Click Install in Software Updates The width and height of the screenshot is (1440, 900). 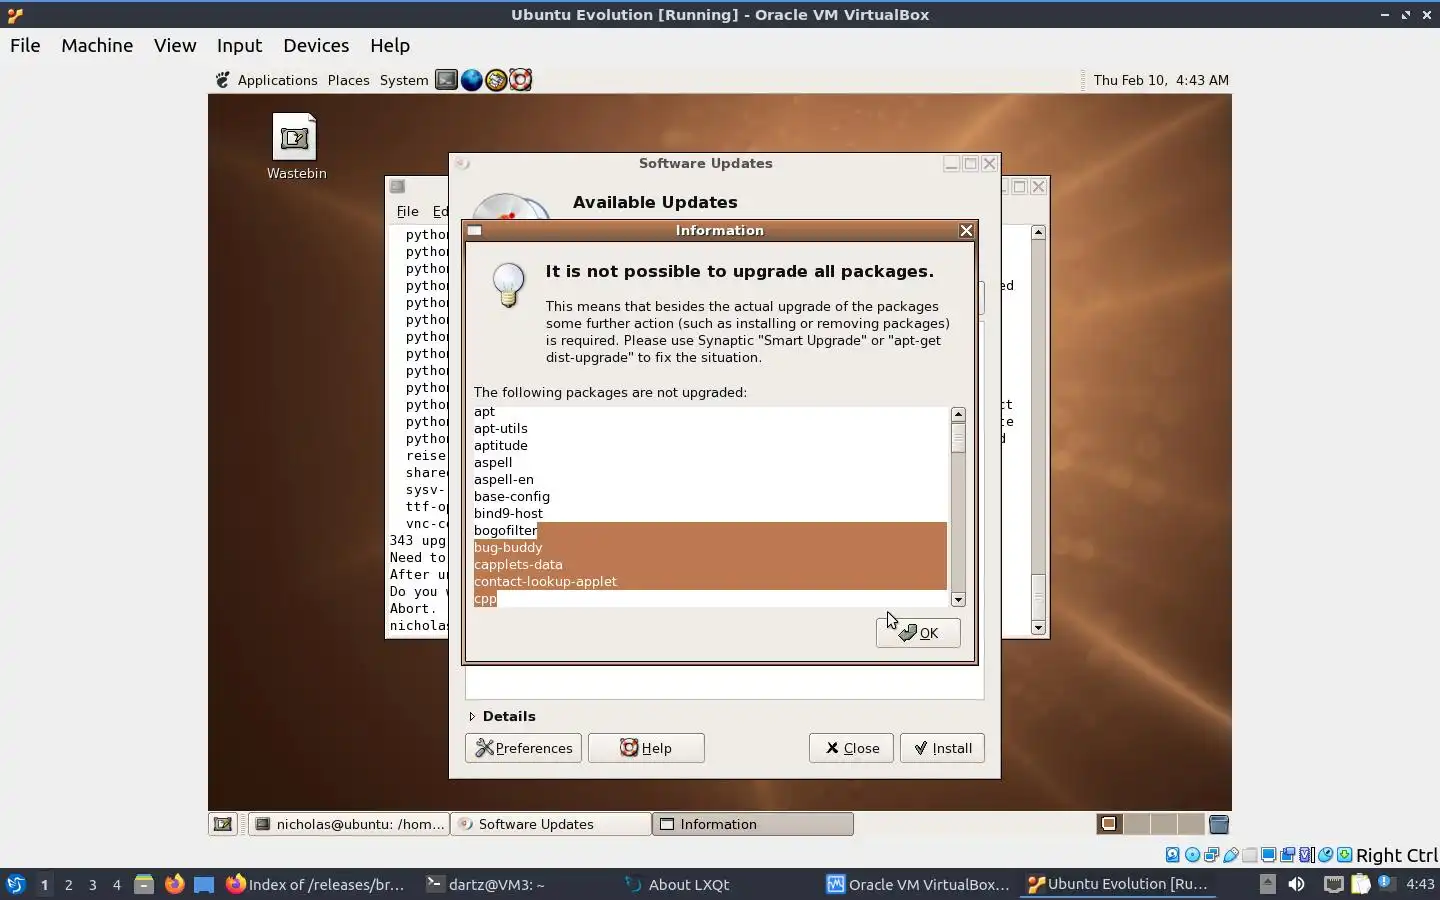[942, 748]
